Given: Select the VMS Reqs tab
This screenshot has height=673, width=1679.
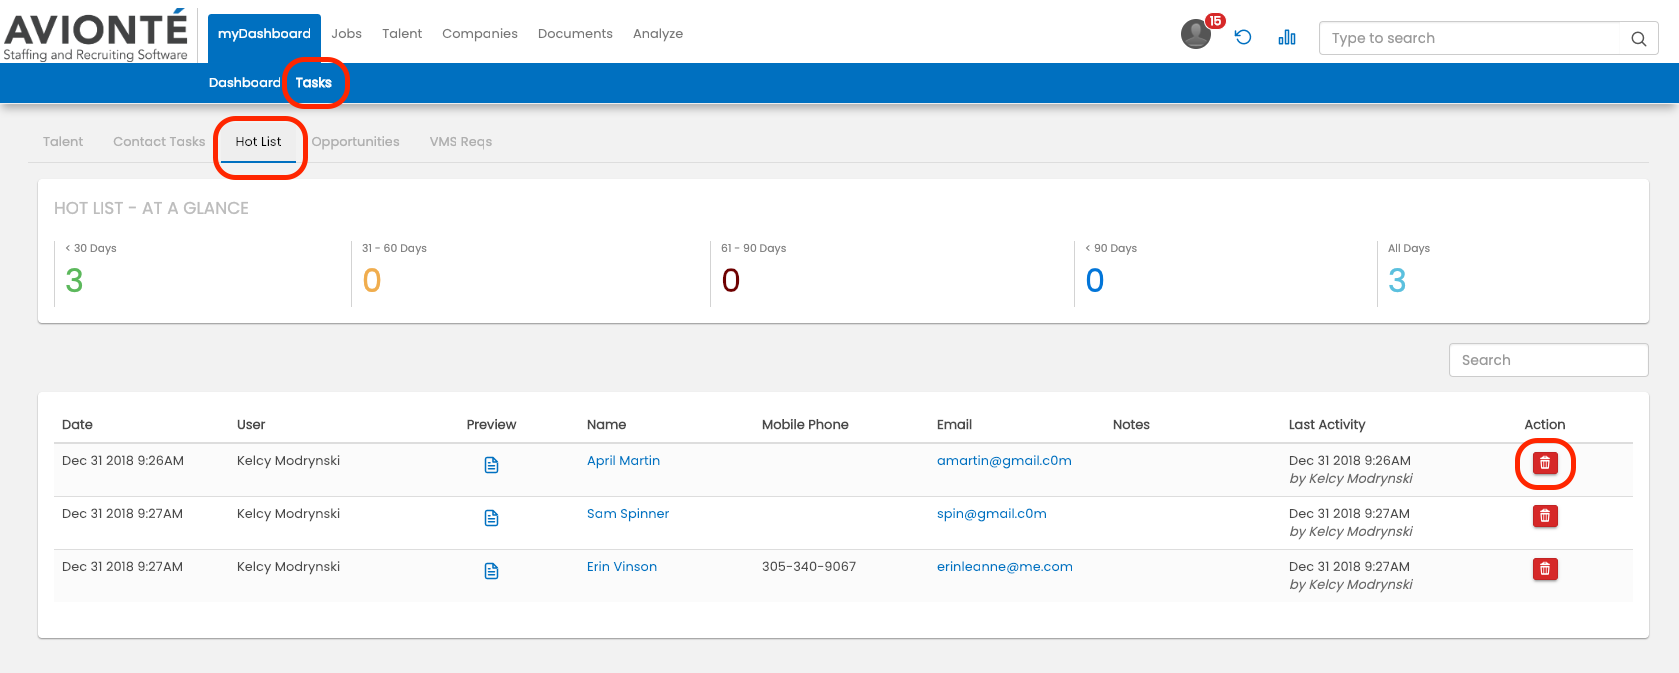Looking at the screenshot, I should [x=460, y=142].
